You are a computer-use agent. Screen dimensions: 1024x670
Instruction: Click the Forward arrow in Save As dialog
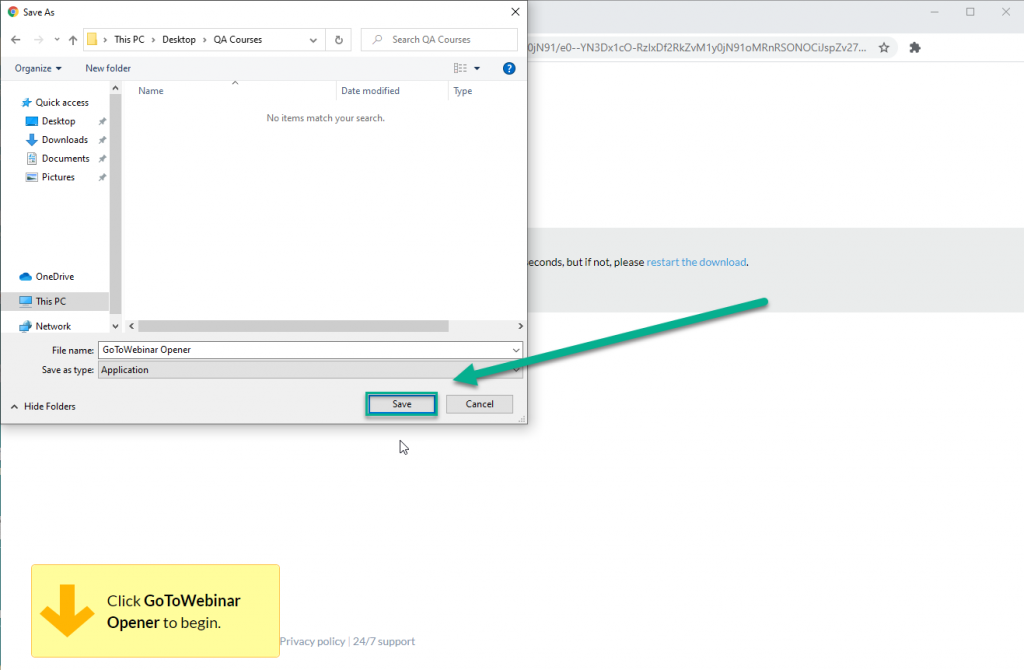pos(39,40)
